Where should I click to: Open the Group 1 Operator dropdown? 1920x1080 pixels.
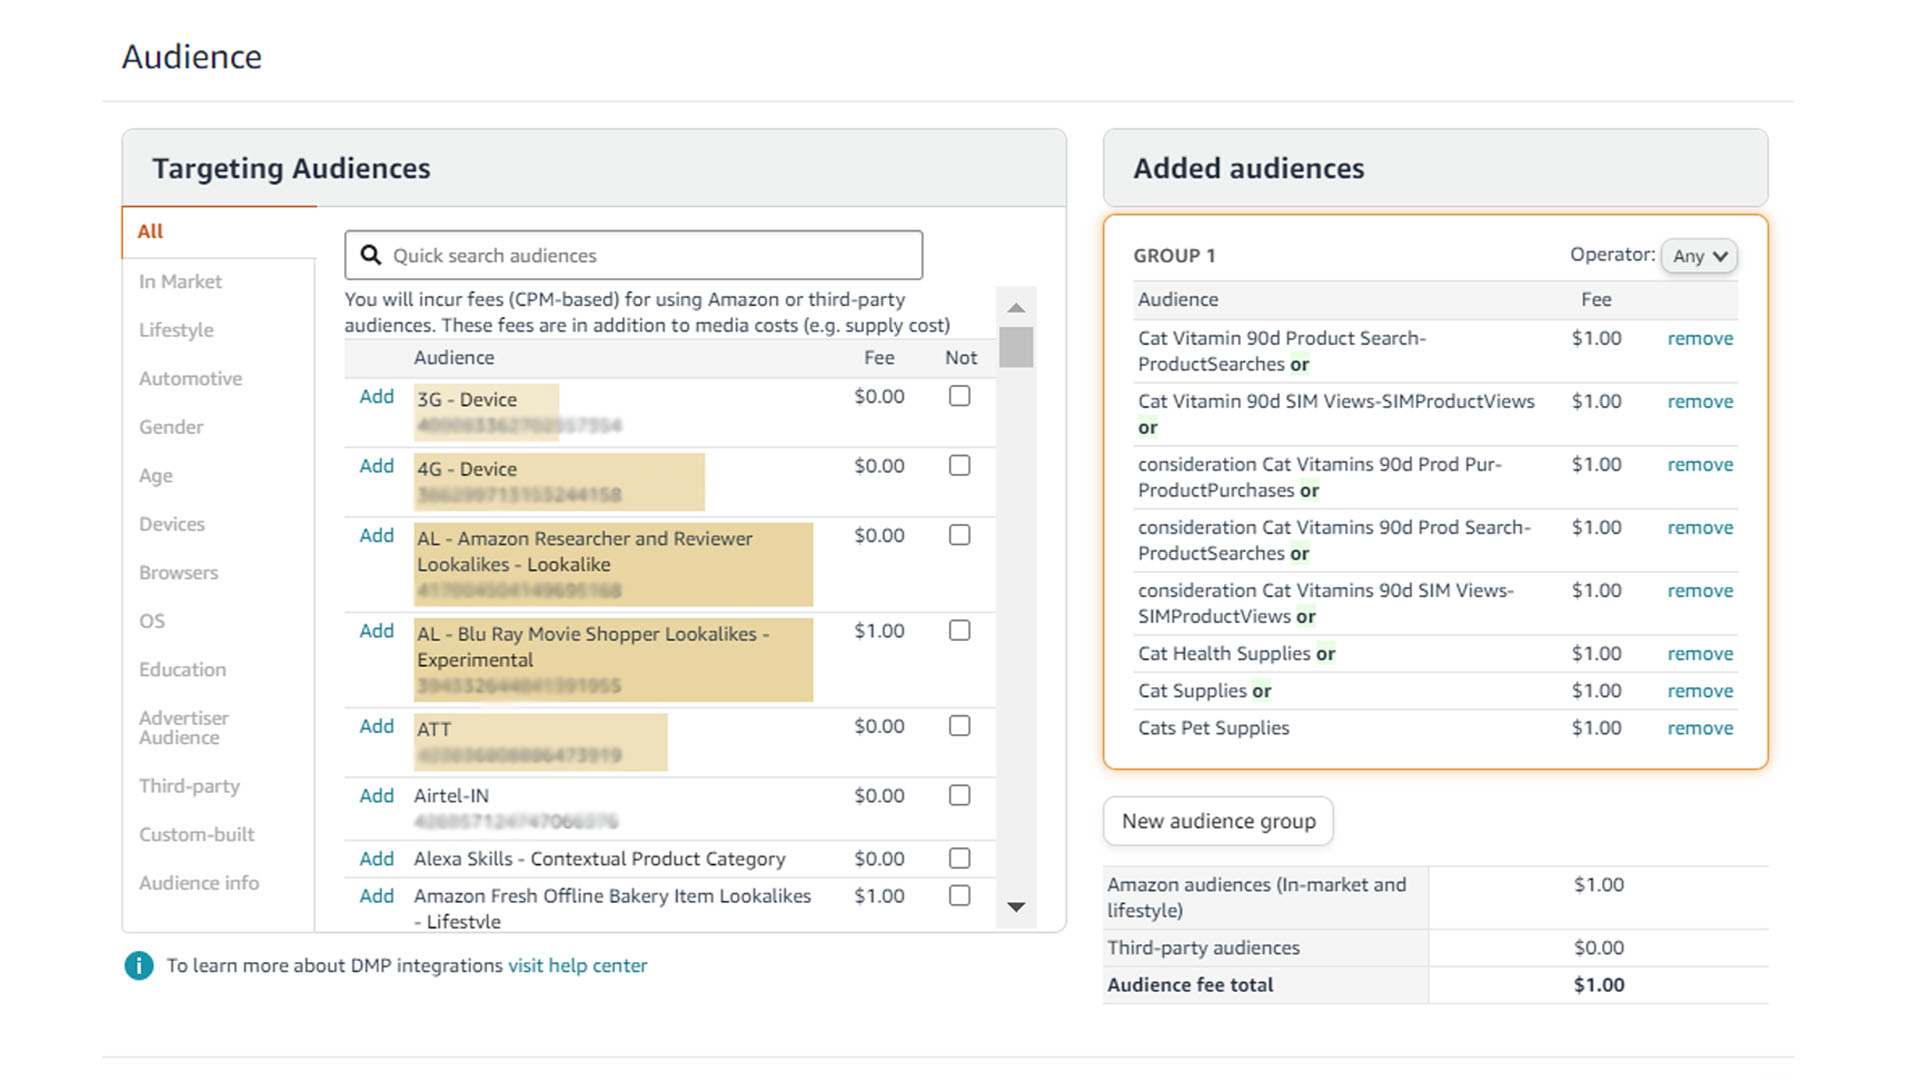1698,256
